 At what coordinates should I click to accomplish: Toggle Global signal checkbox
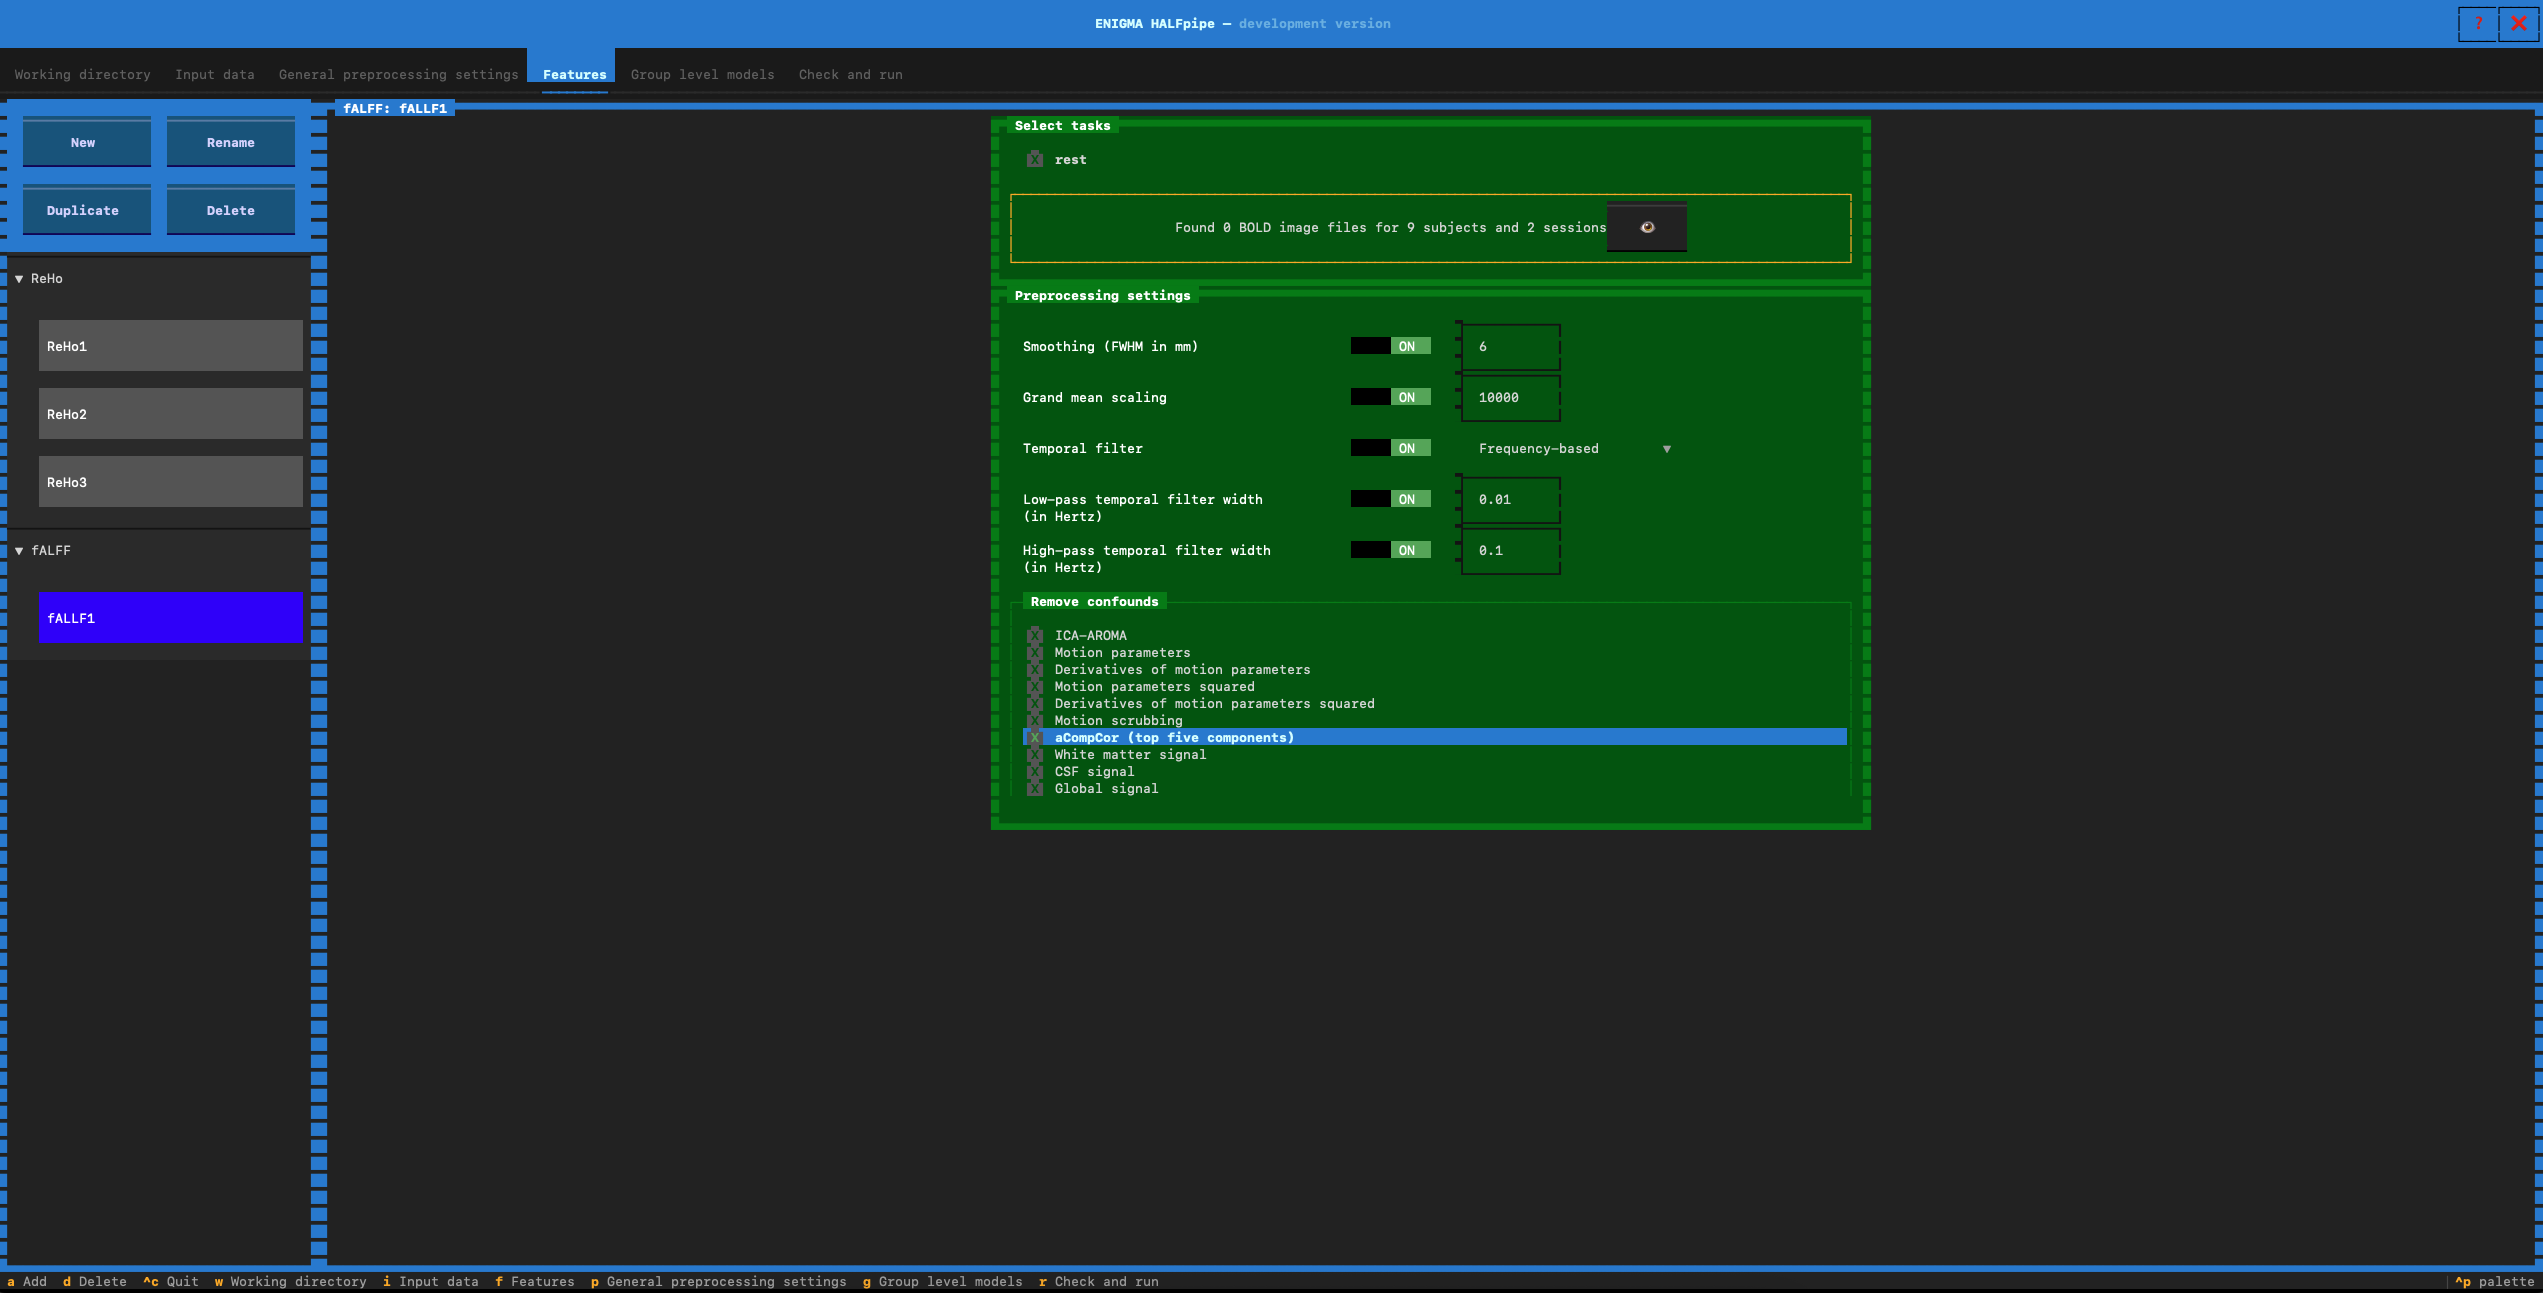point(1035,788)
